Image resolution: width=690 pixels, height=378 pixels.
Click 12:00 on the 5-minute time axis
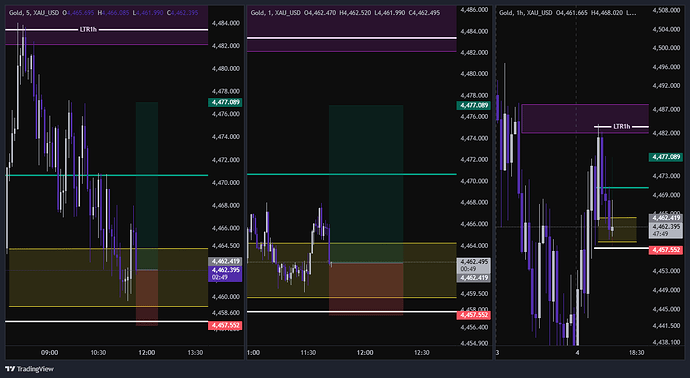[x=147, y=352]
